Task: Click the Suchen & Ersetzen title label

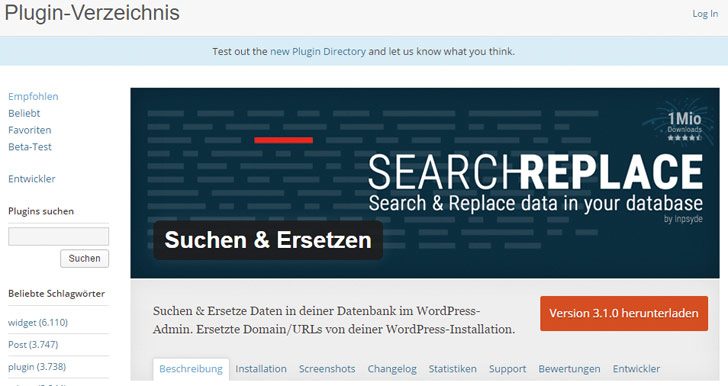Action: coord(268,240)
